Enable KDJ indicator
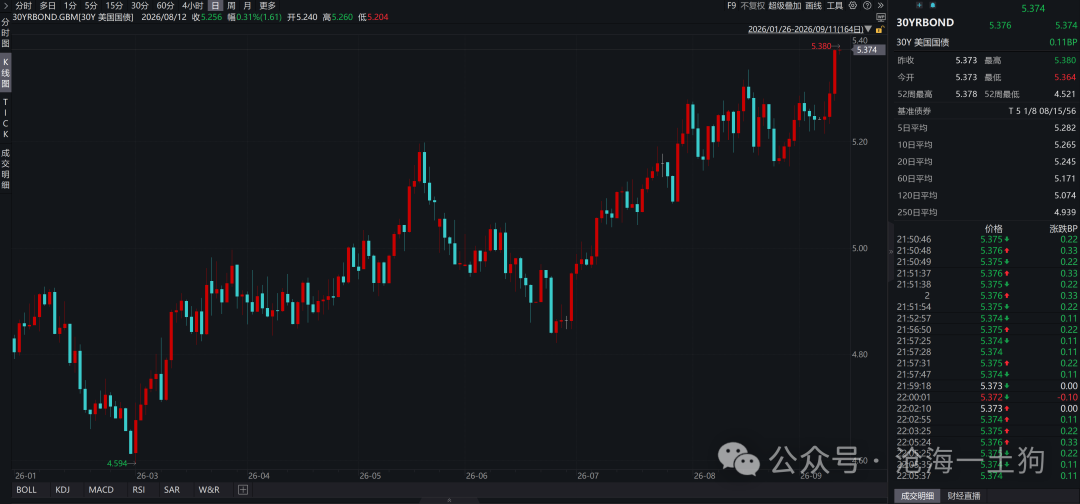The image size is (1080, 504). click(x=63, y=490)
